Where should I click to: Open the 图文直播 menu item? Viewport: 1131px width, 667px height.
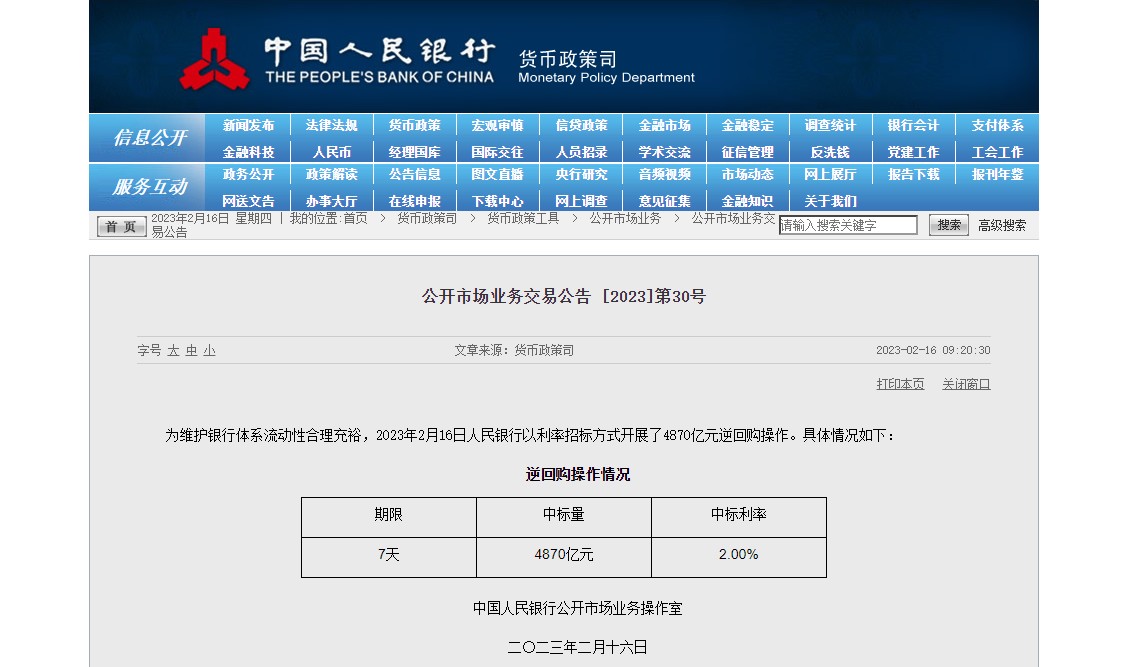(x=498, y=175)
